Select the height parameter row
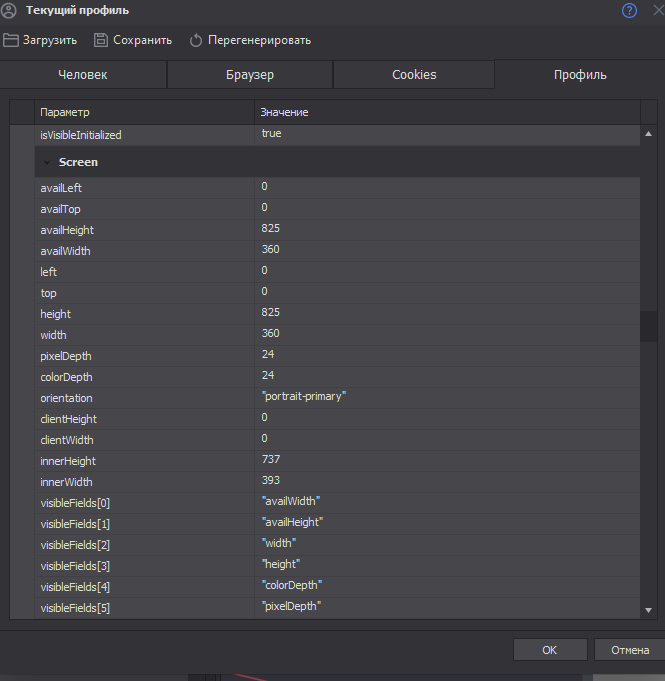The width and height of the screenshot is (665, 681). click(337, 314)
